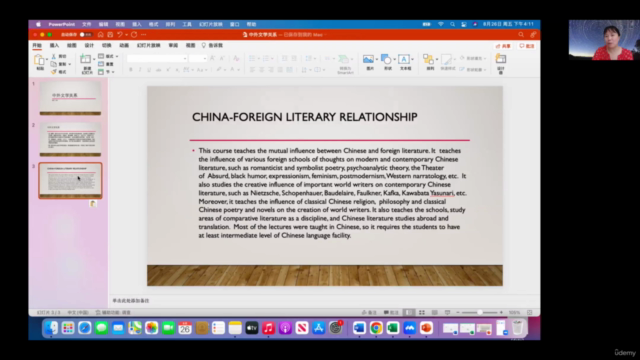This screenshot has height=360, width=640.
Task: Open the font color picker arrow
Action: pyautogui.click(x=238, y=70)
